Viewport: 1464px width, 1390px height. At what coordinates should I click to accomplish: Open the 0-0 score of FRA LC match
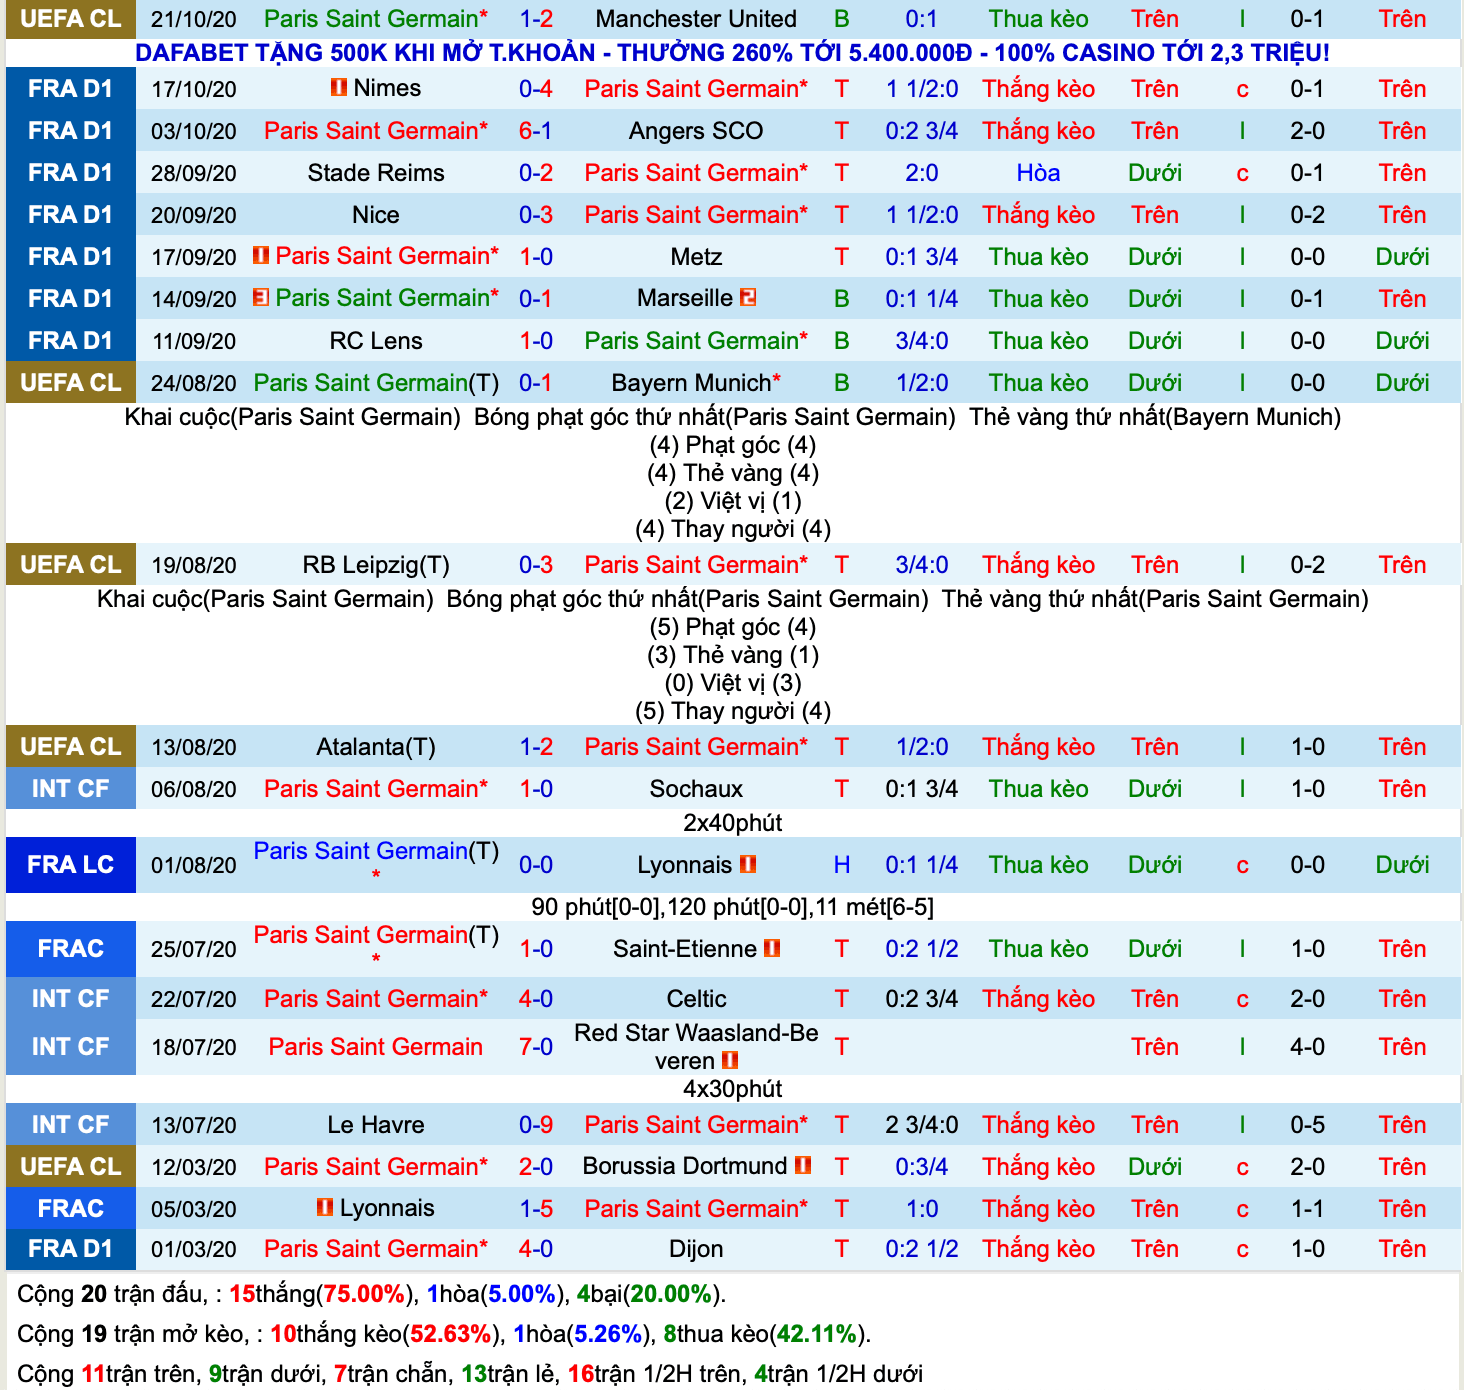pos(536,865)
